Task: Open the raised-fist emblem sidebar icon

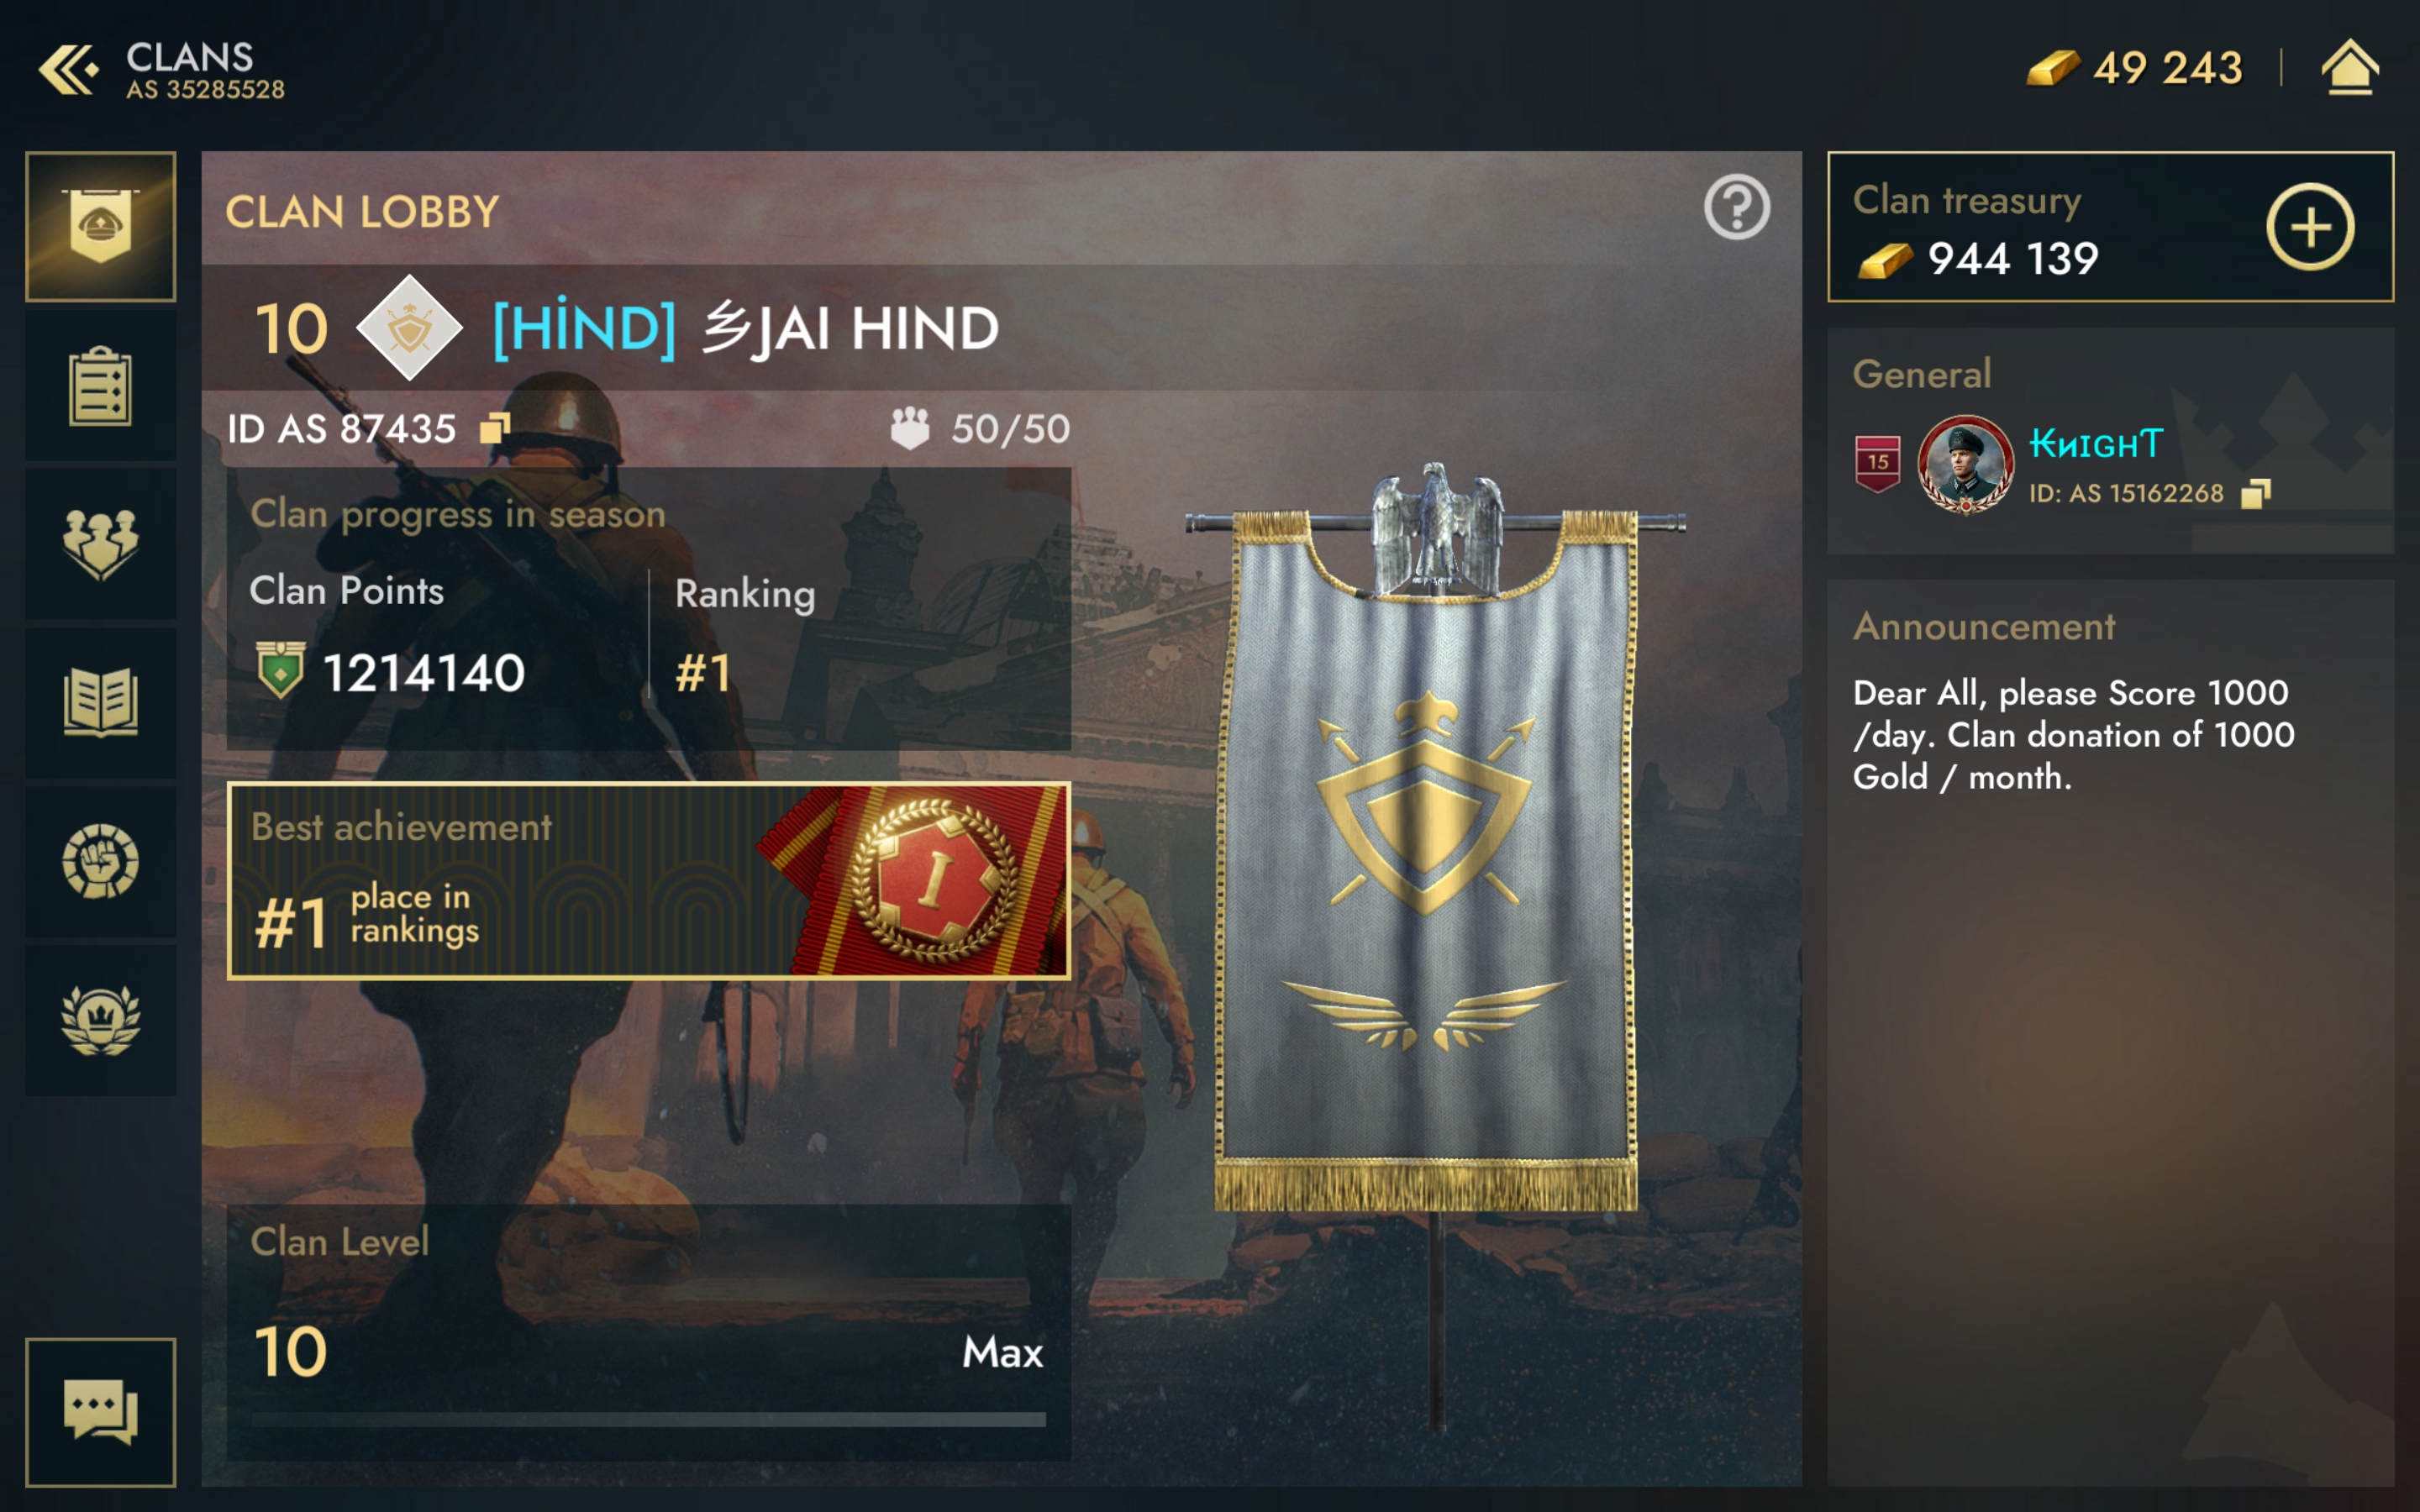Action: coord(101,862)
